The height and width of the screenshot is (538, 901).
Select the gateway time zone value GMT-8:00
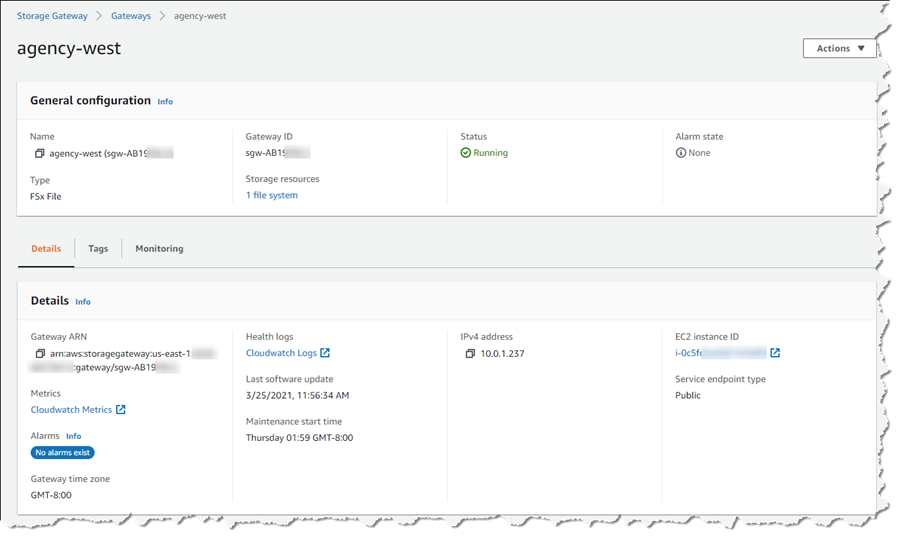pos(51,495)
